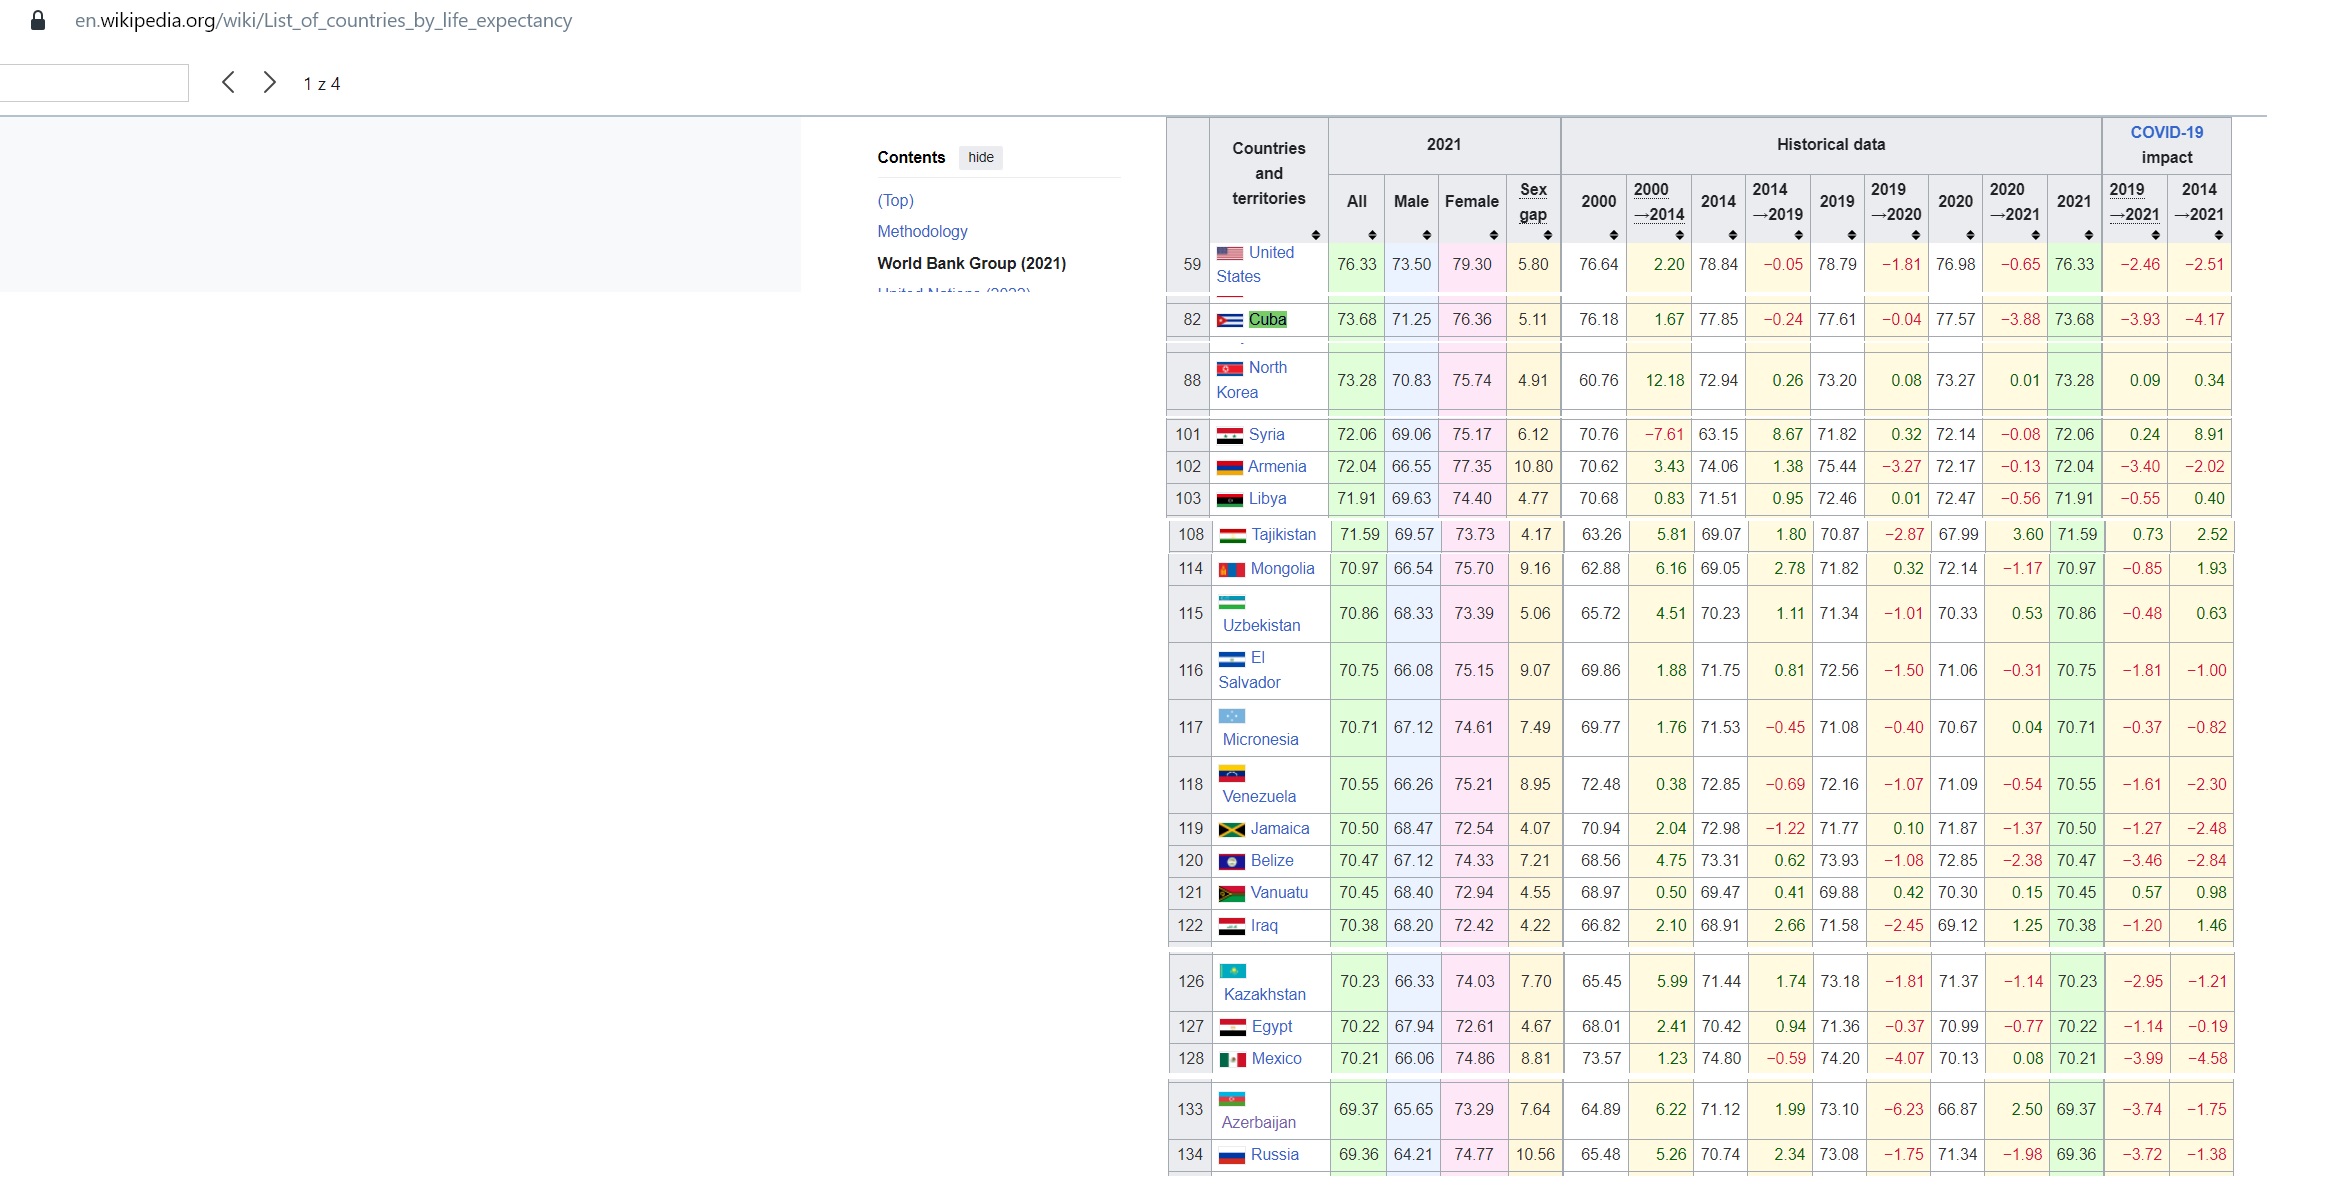Sort by COVID-19 impact 2014→2021 column

point(2219,235)
